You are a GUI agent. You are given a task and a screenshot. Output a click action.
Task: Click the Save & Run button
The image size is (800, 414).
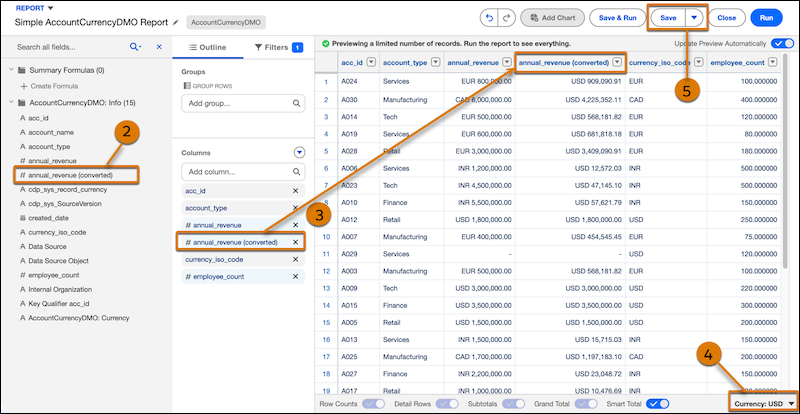click(x=617, y=18)
